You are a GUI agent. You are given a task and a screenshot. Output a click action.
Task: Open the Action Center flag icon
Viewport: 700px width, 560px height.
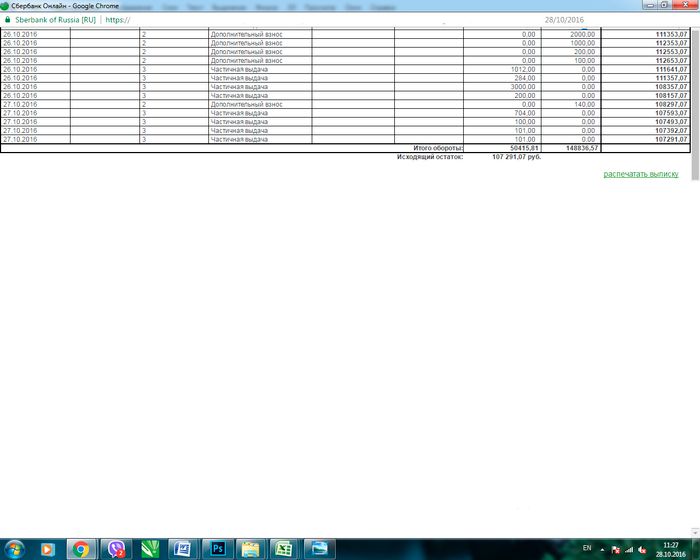(x=615, y=550)
